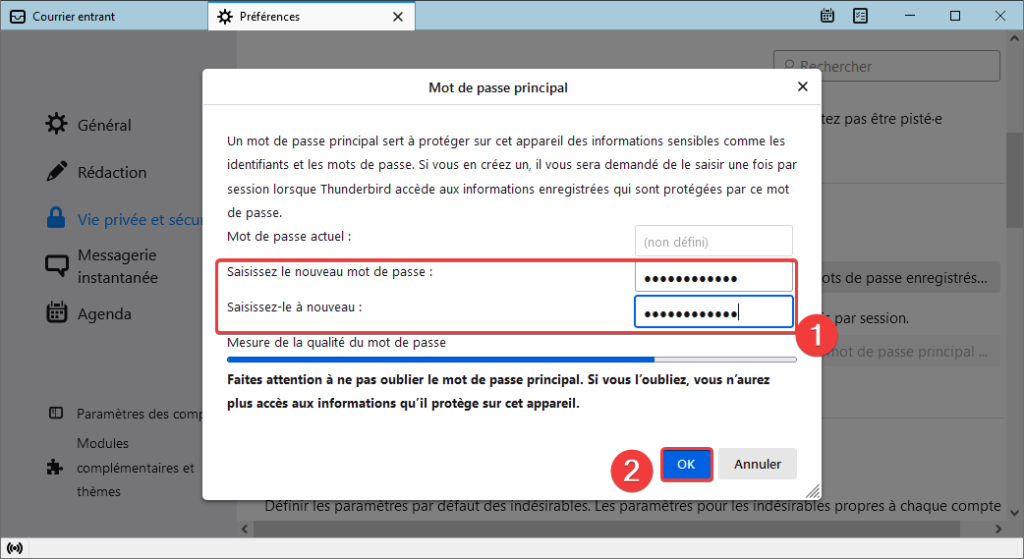Click the Agenda calendar icon in sidebar
Image resolution: width=1024 pixels, height=559 pixels.
click(56, 312)
